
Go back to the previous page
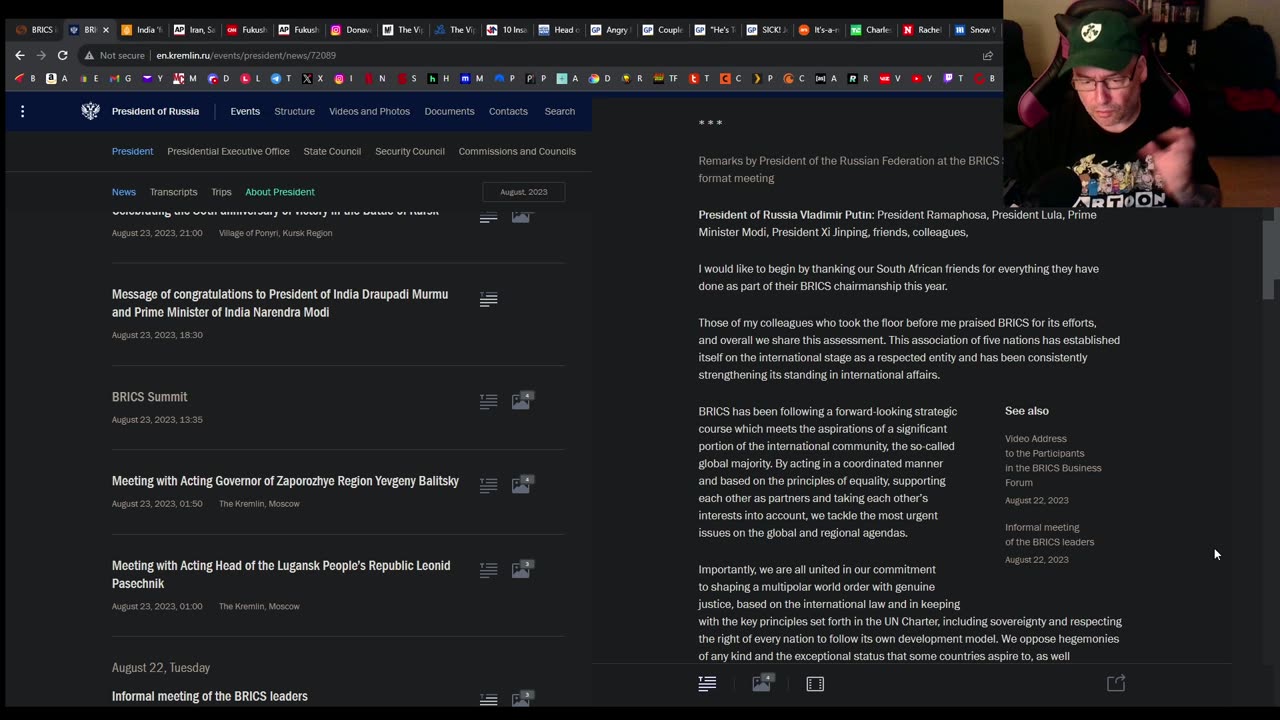(19, 55)
